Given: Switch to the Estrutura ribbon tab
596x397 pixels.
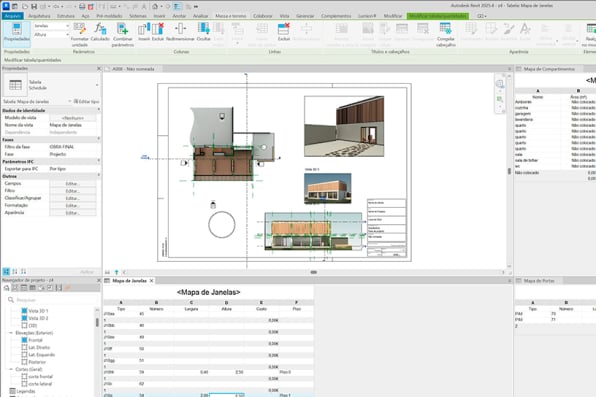Looking at the screenshot, I should pyautogui.click(x=66, y=16).
